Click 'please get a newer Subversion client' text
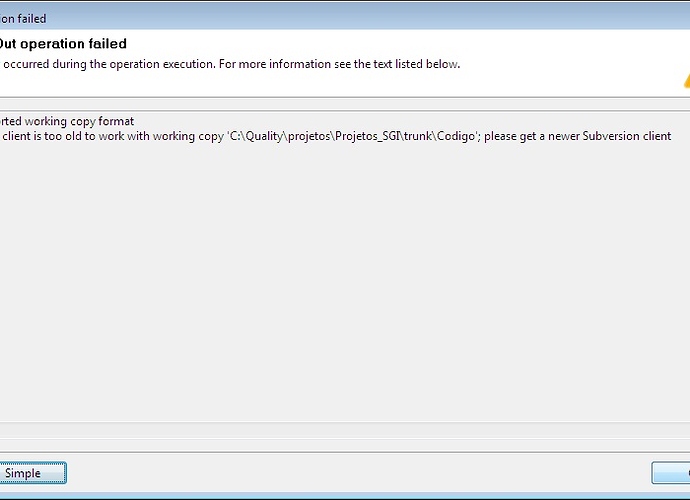690x500 pixels. (577, 136)
